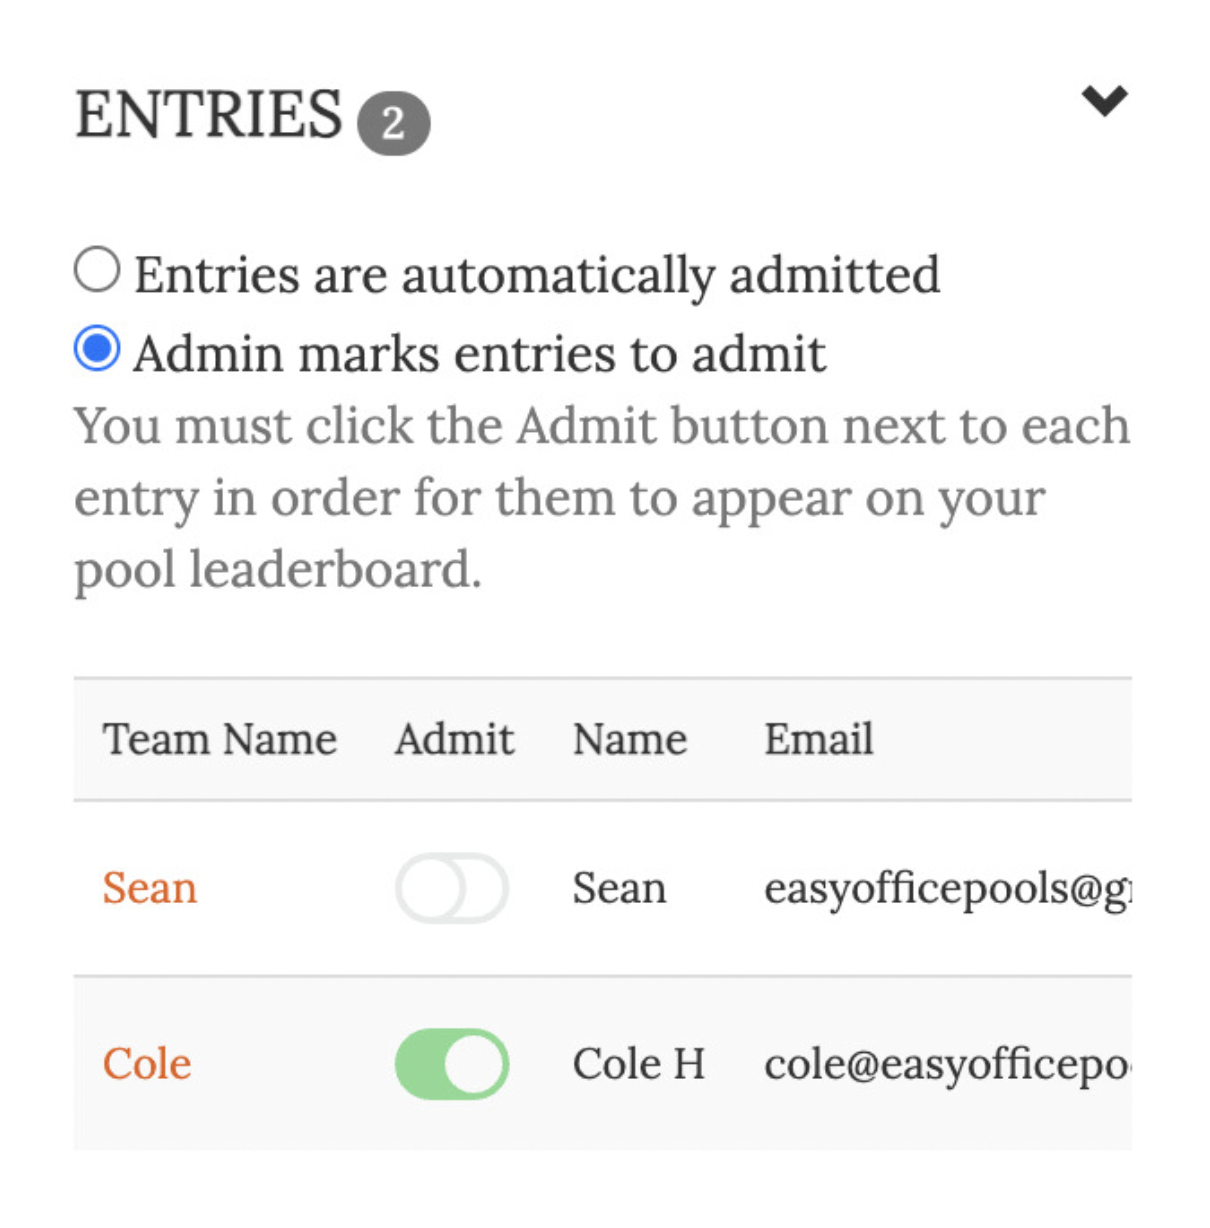Click the Sean name cell
1210x1228 pixels.
pos(619,888)
